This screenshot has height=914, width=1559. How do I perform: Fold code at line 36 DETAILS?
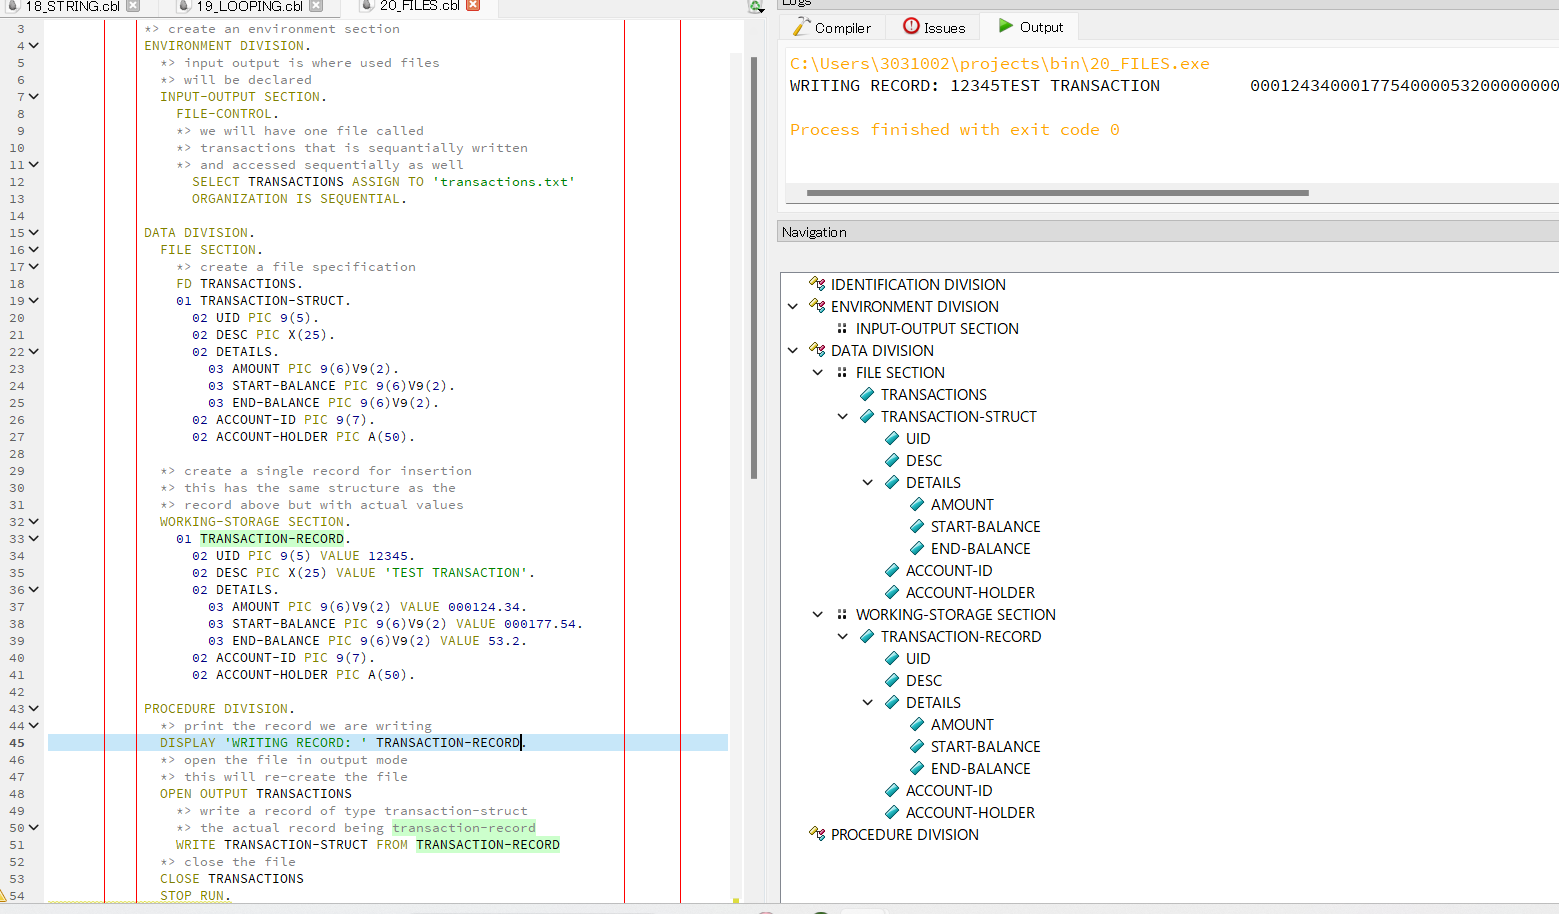34,590
